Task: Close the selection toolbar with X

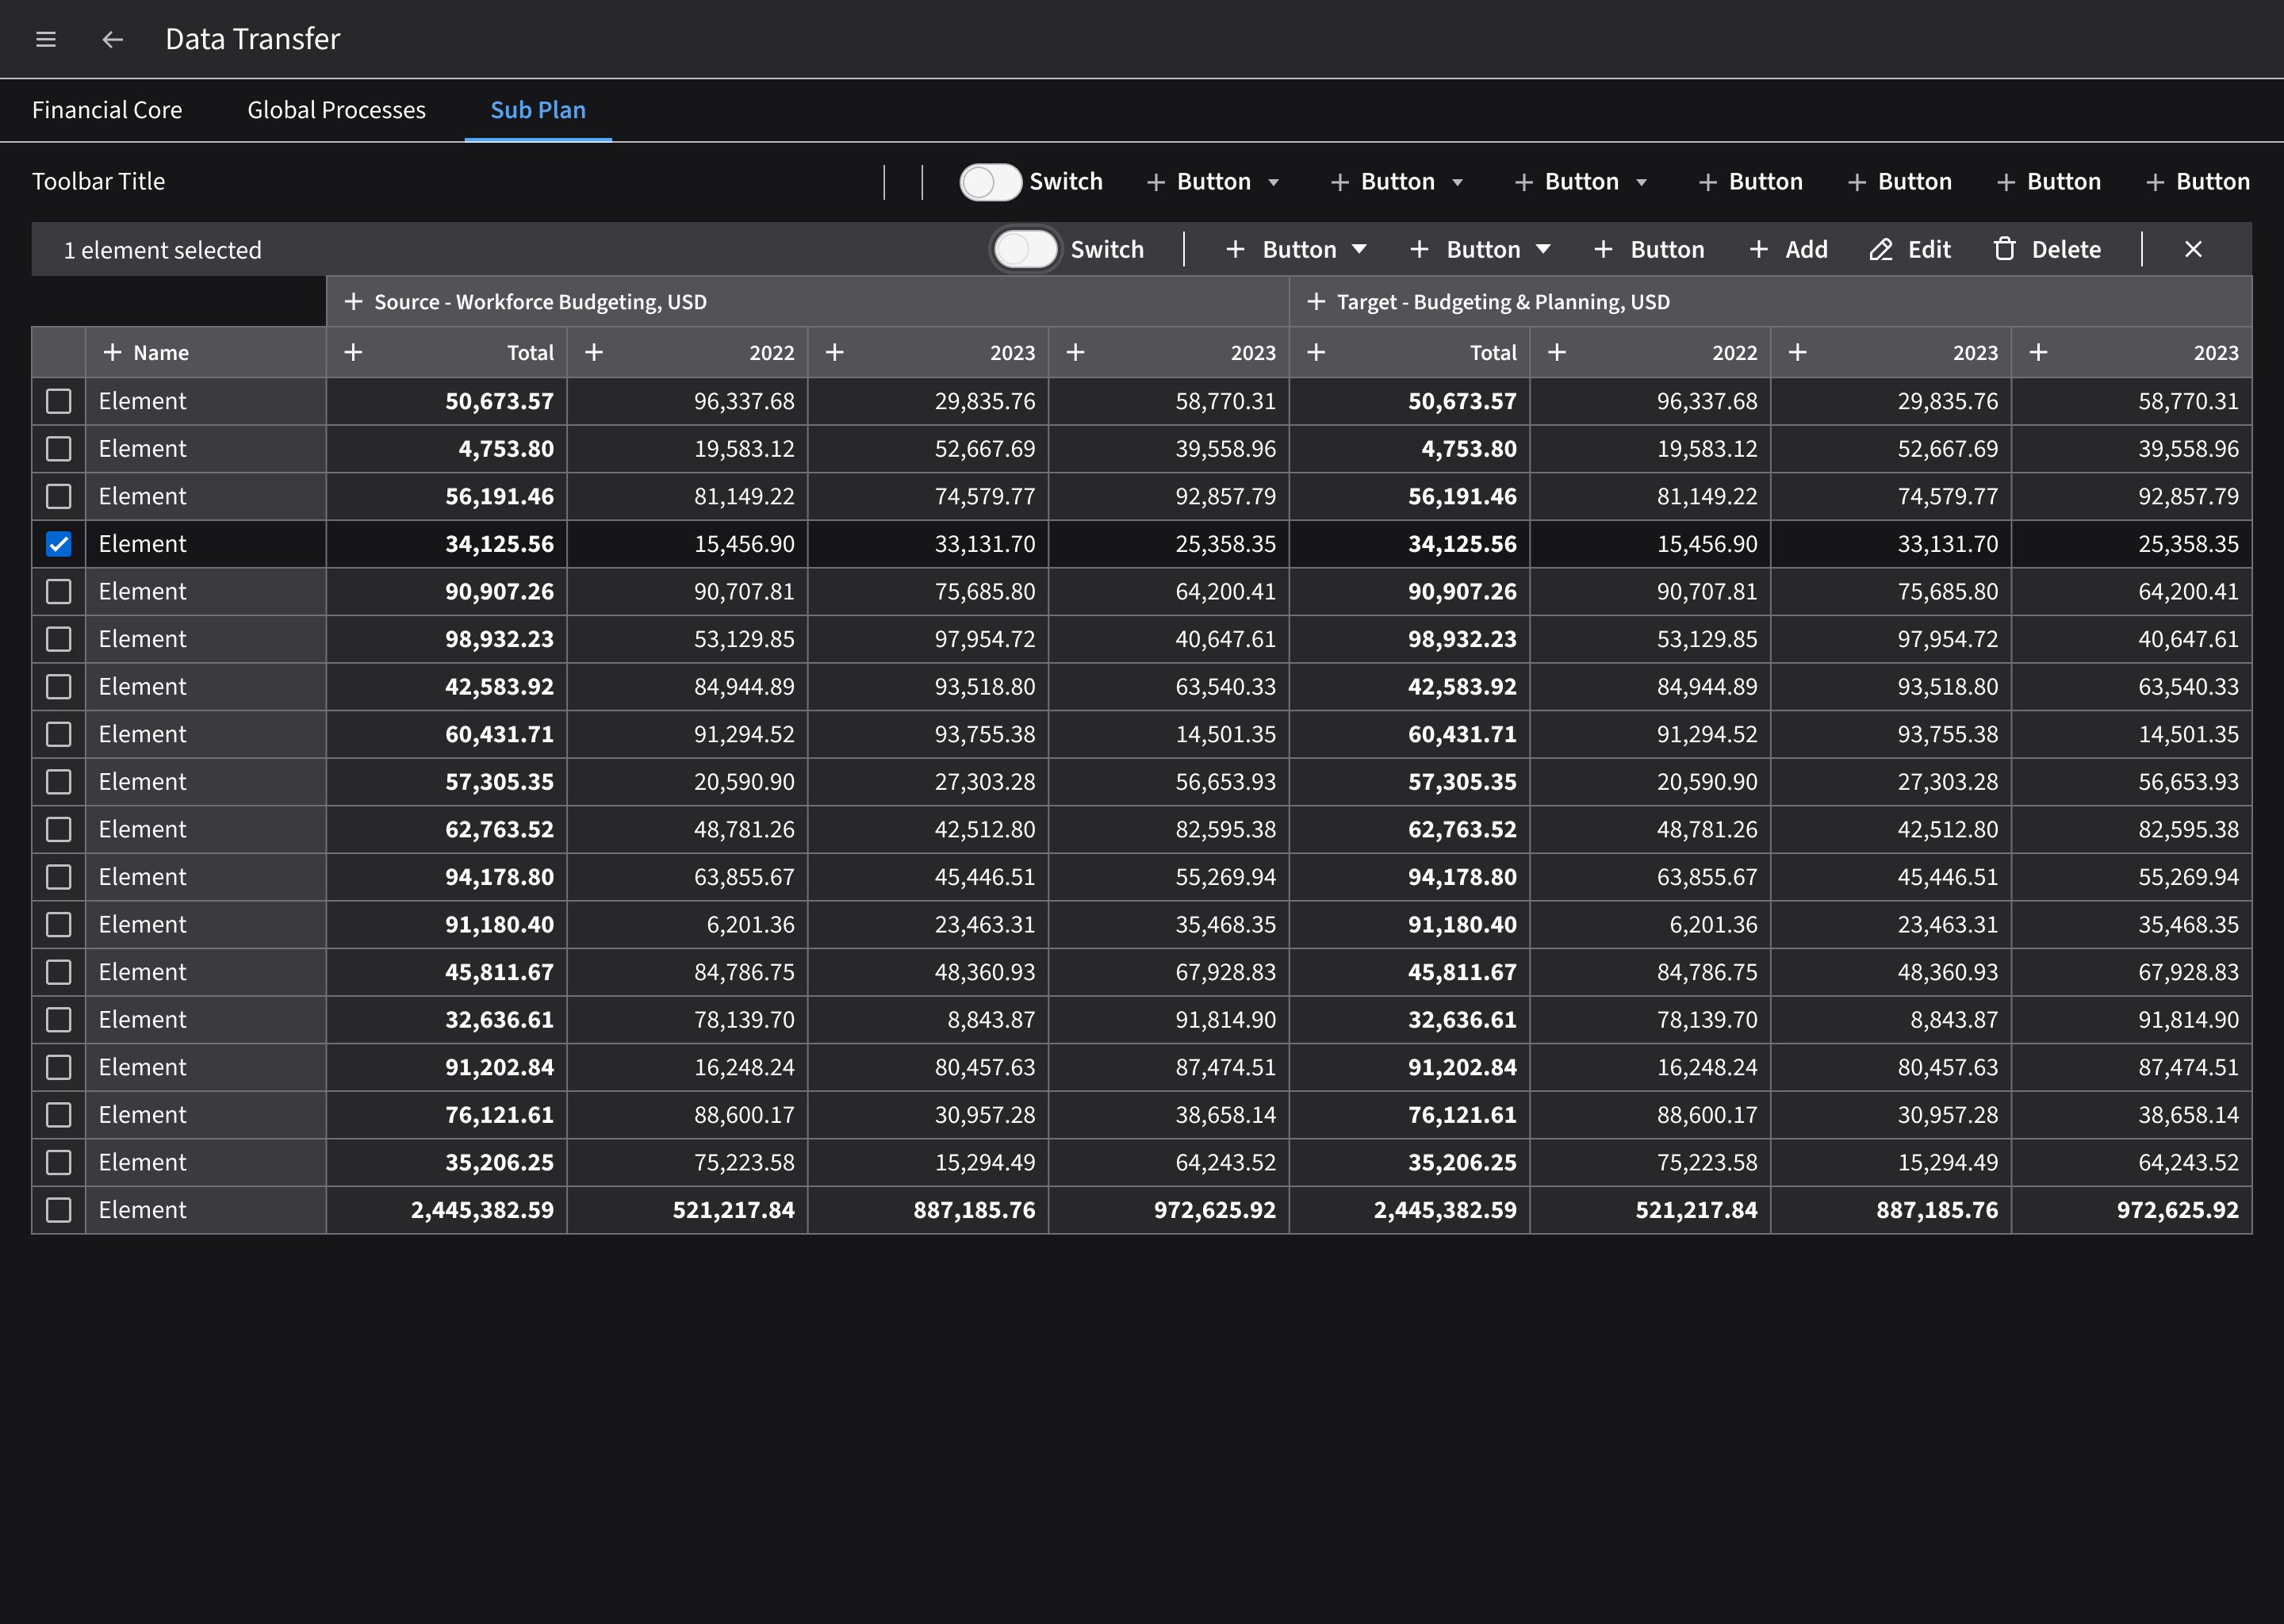Action: (2193, 250)
